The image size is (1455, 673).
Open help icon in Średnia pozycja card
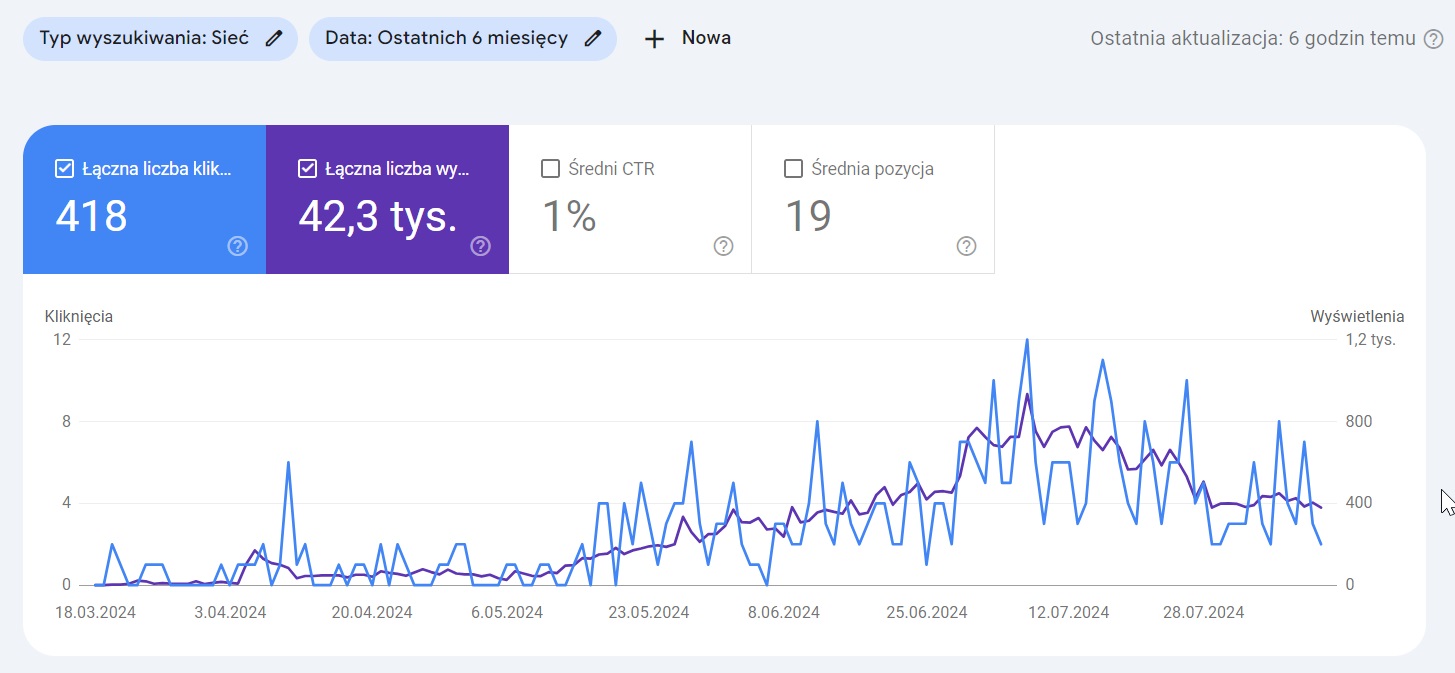point(966,246)
